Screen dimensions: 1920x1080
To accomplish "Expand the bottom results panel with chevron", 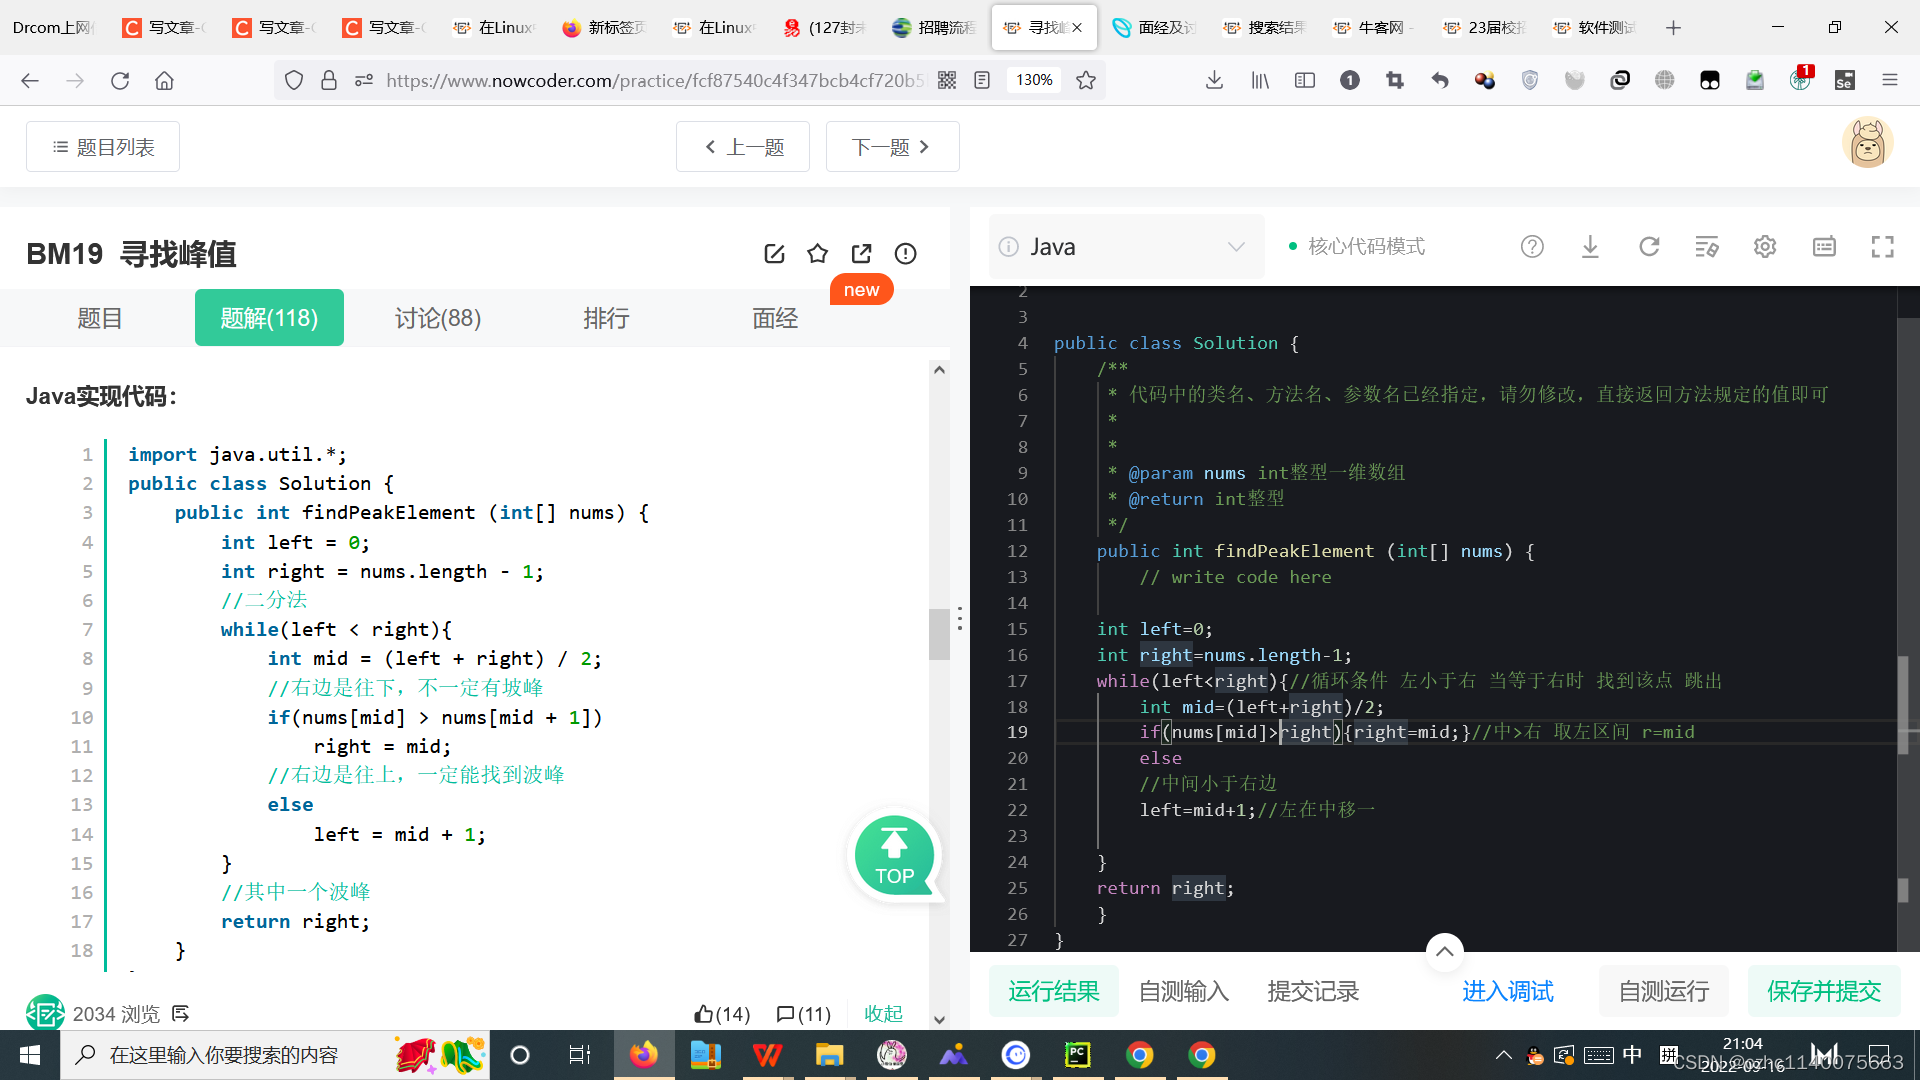I will pos(1444,951).
